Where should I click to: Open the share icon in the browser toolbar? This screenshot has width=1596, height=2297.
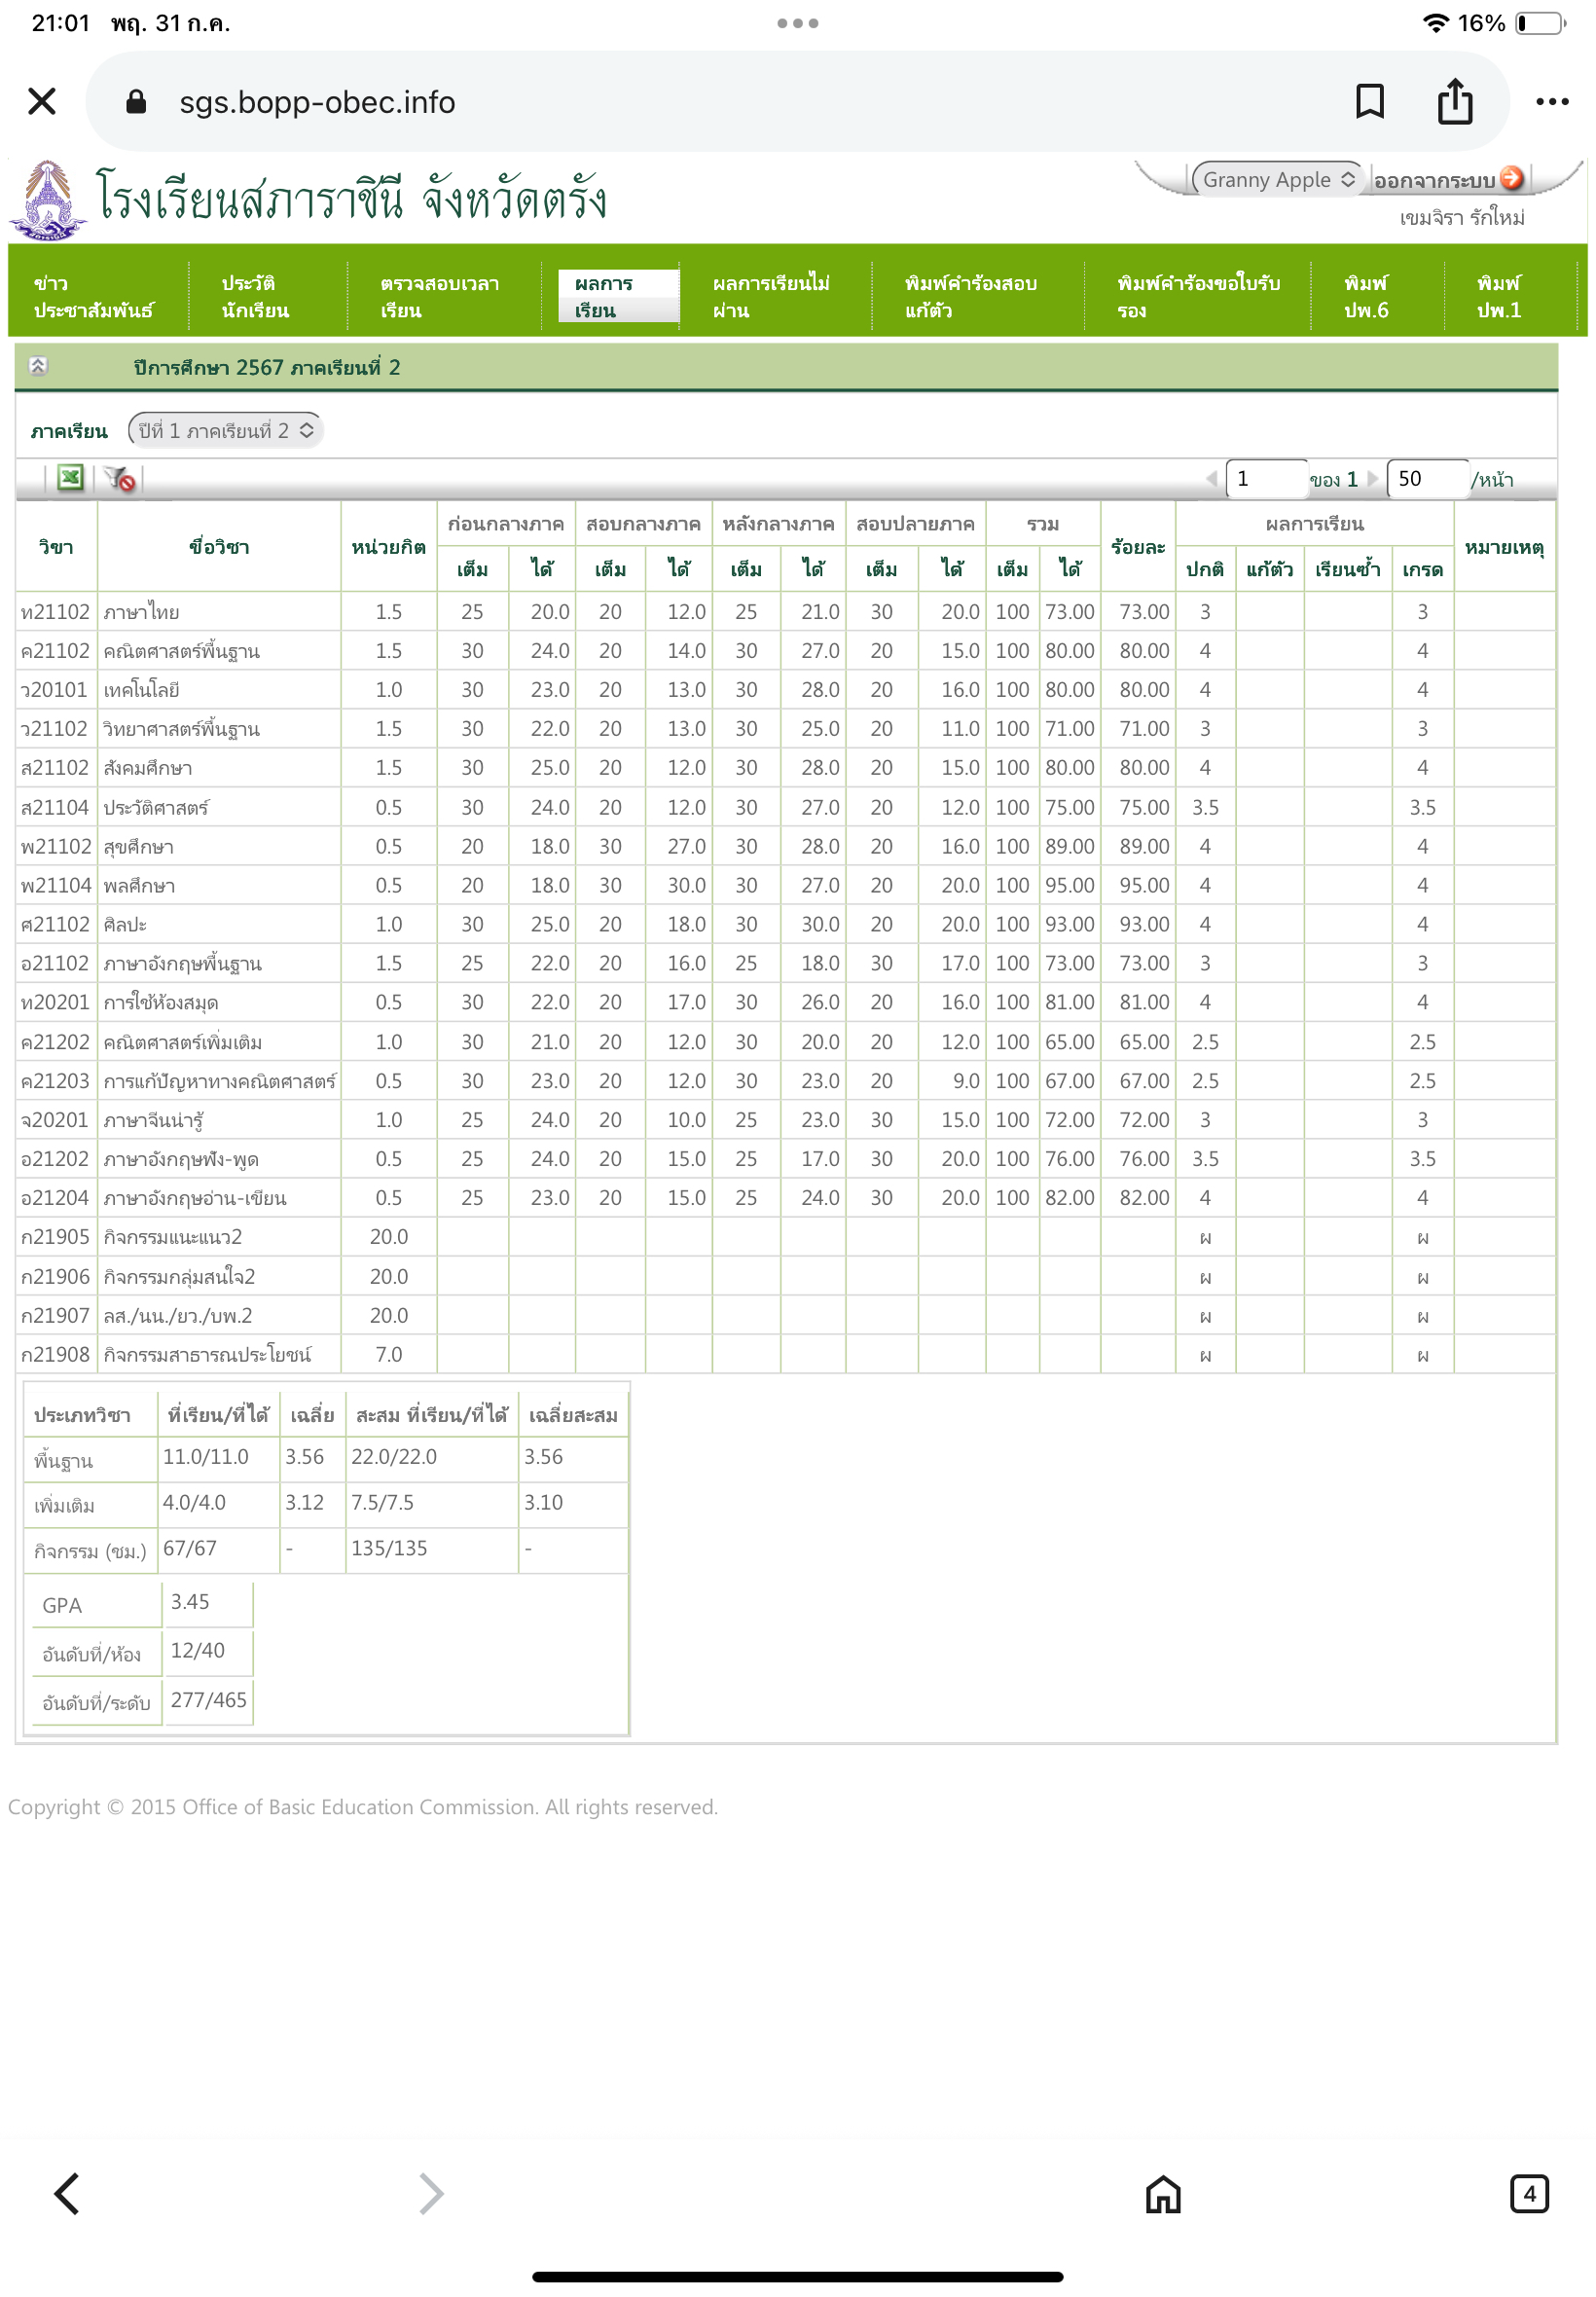click(x=1455, y=101)
